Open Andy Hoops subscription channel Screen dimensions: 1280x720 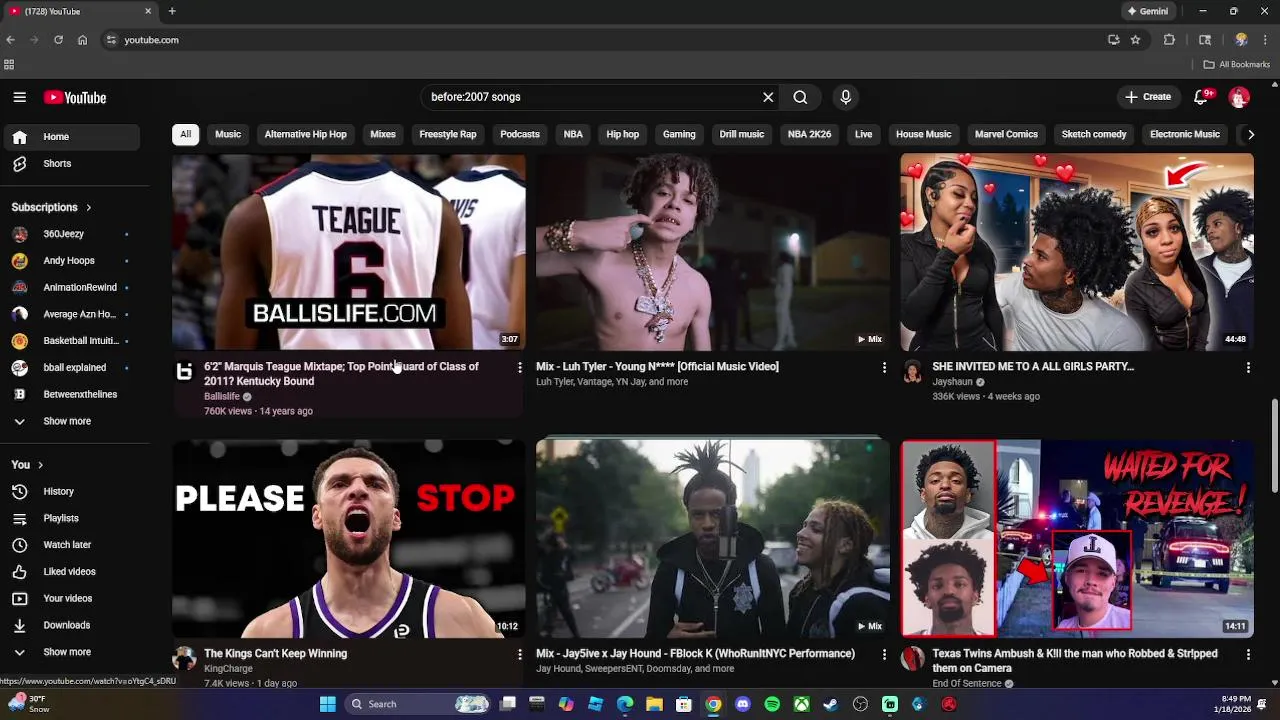click(x=71, y=261)
